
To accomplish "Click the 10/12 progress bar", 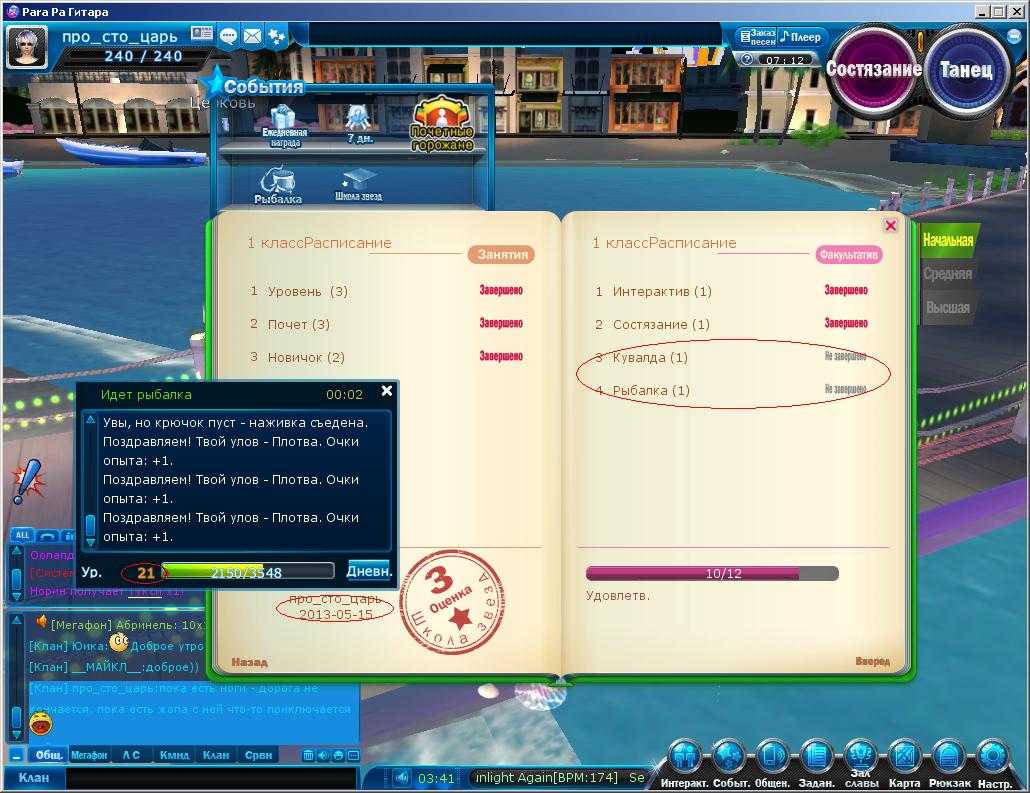I will (x=712, y=573).
